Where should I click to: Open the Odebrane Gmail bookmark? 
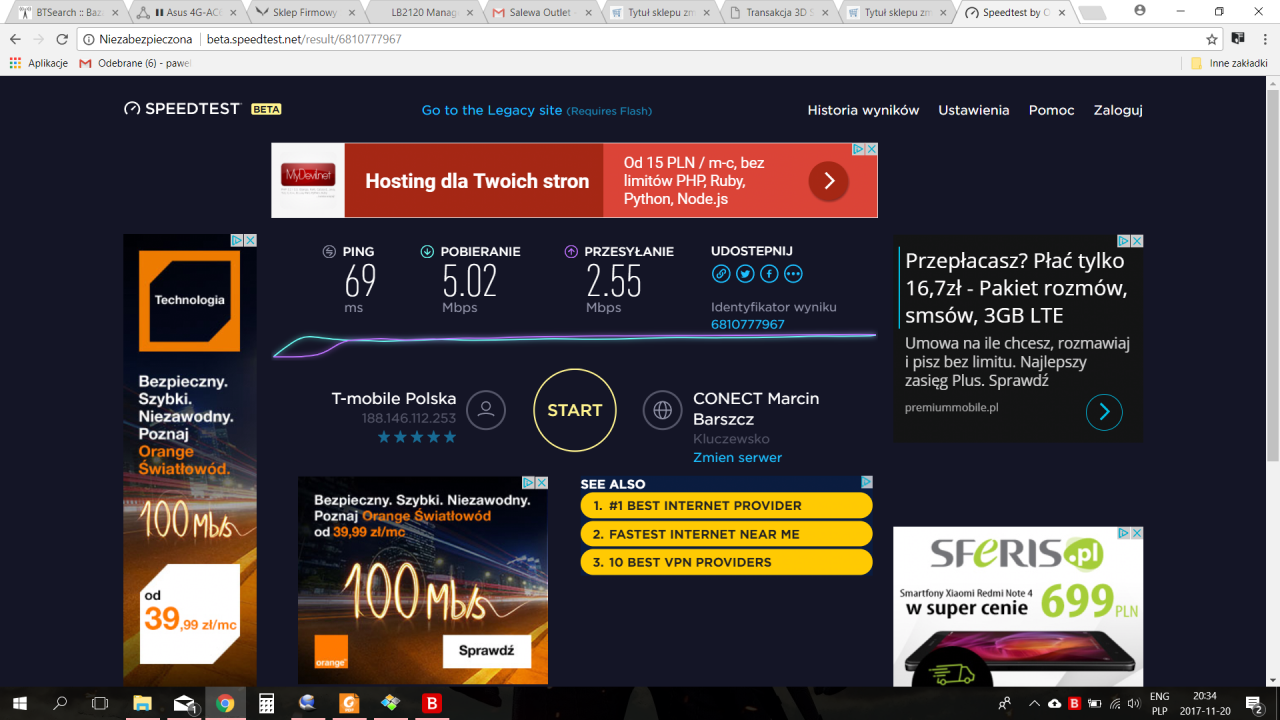135,63
